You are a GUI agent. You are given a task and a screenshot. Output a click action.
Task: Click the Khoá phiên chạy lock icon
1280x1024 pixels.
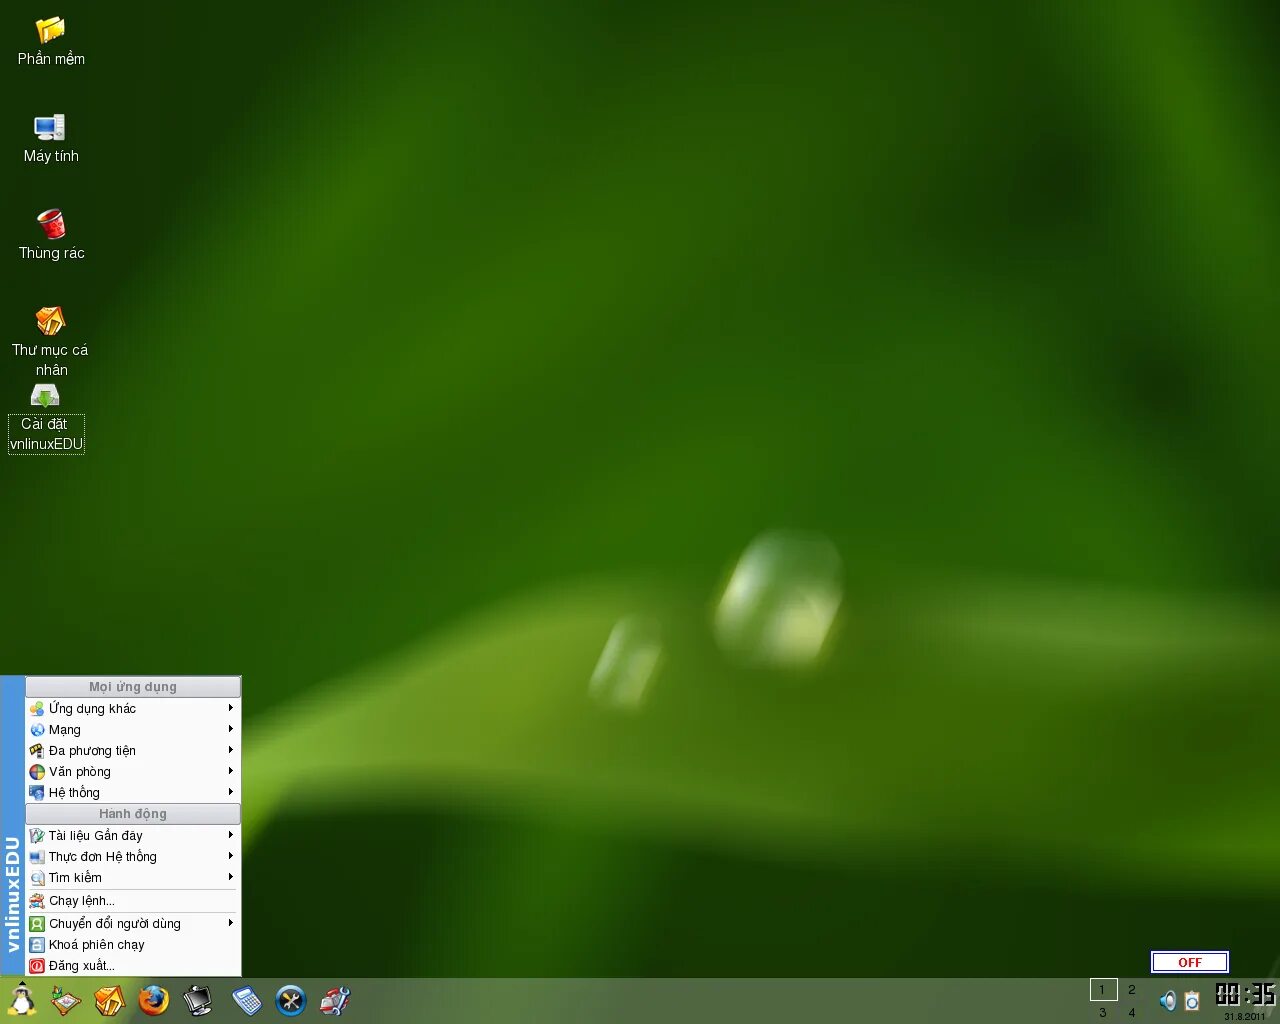click(x=37, y=945)
